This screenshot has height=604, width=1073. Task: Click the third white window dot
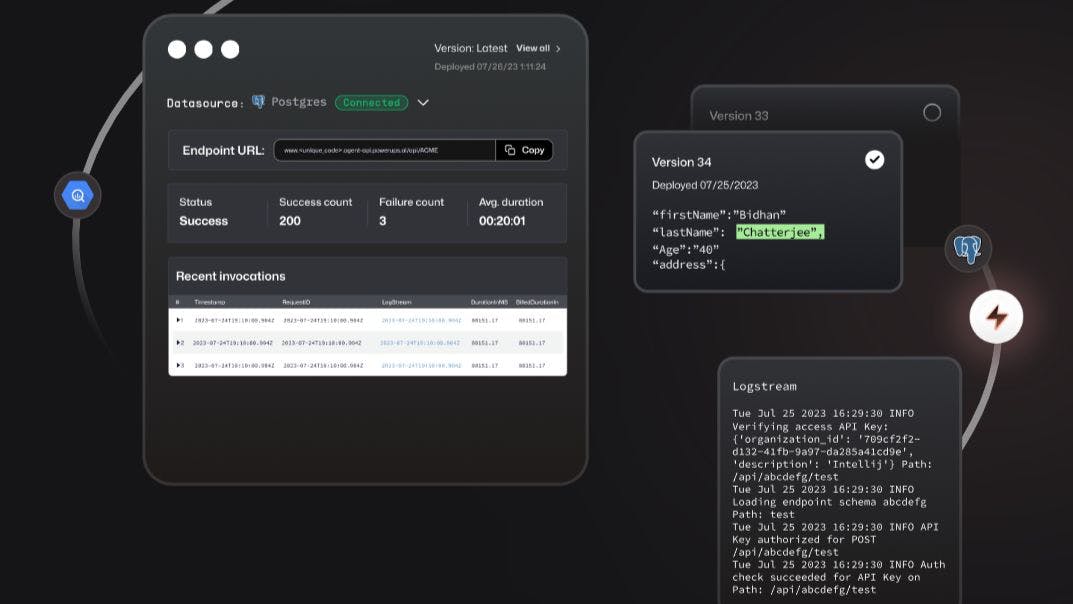click(x=230, y=49)
